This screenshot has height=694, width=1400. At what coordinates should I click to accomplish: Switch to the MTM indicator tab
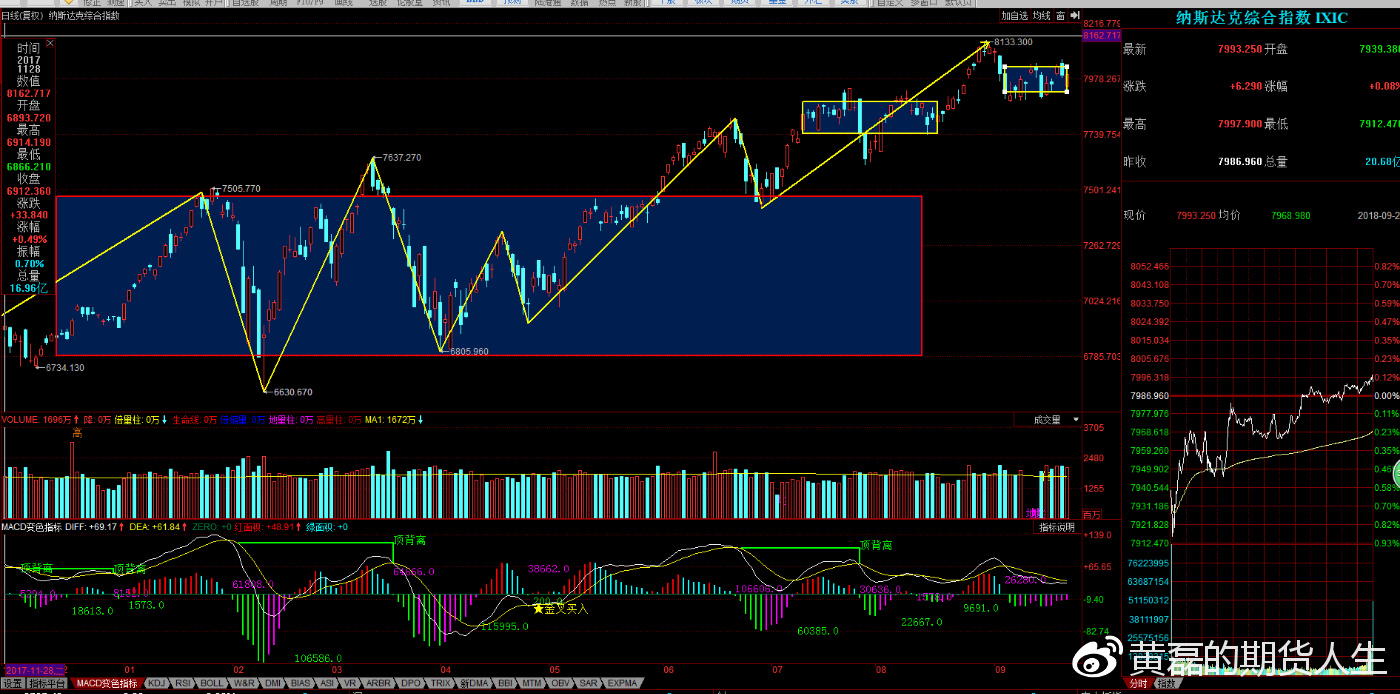532,684
